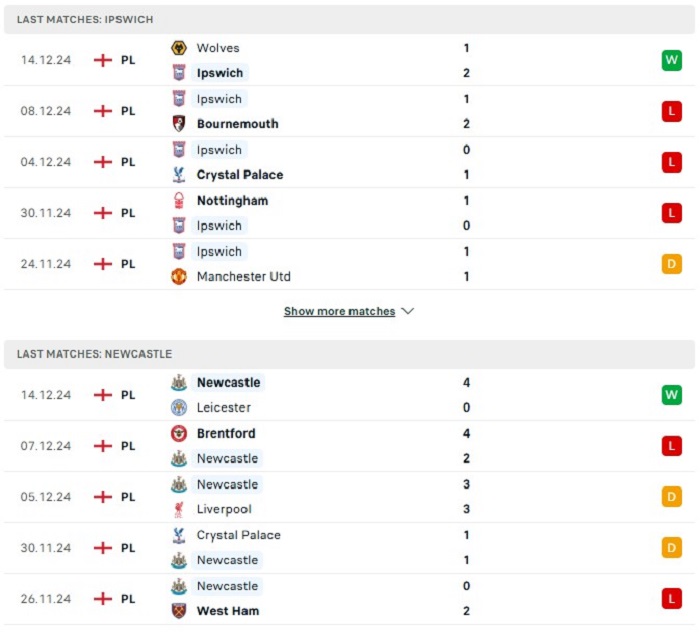Click the Crystal Palace crest in Ipswich matches
Screen dimensions: 700x633
pos(179,175)
